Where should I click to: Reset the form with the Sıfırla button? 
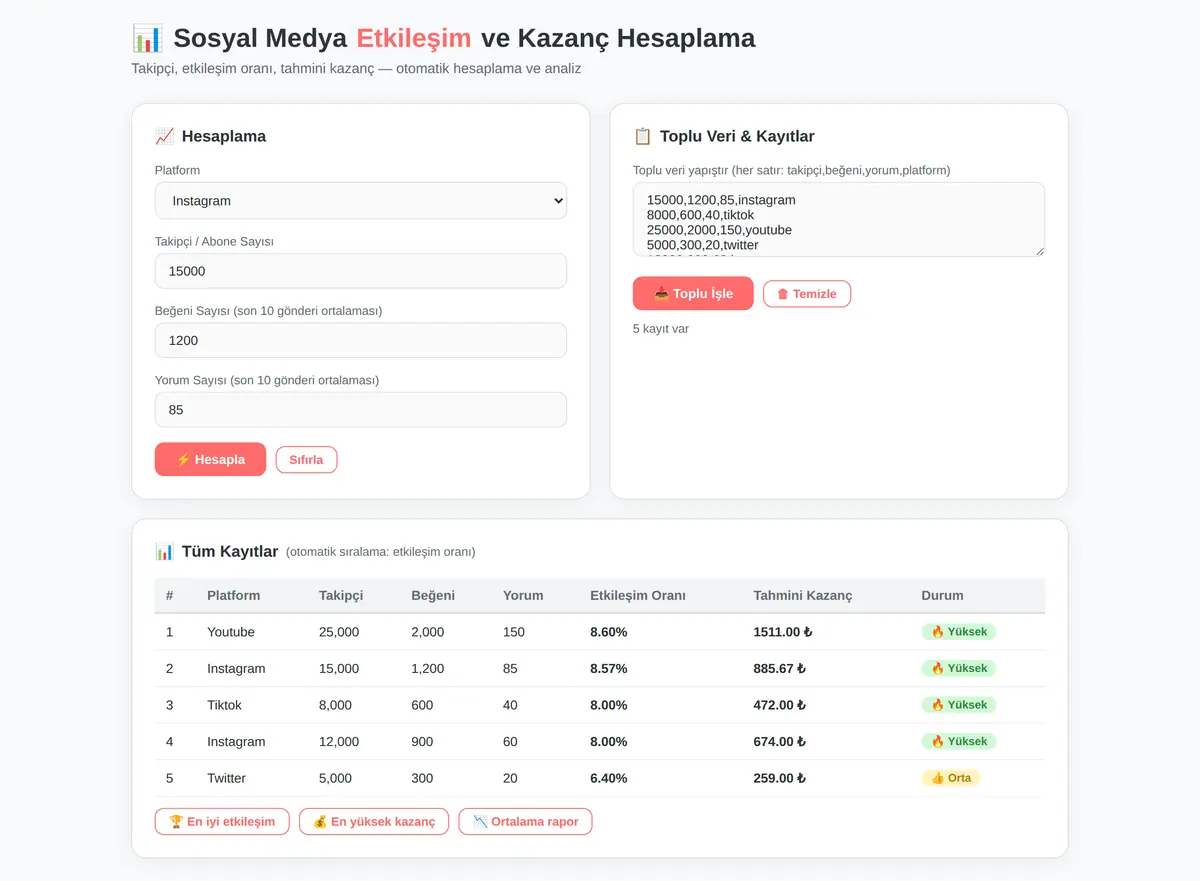[x=306, y=460]
